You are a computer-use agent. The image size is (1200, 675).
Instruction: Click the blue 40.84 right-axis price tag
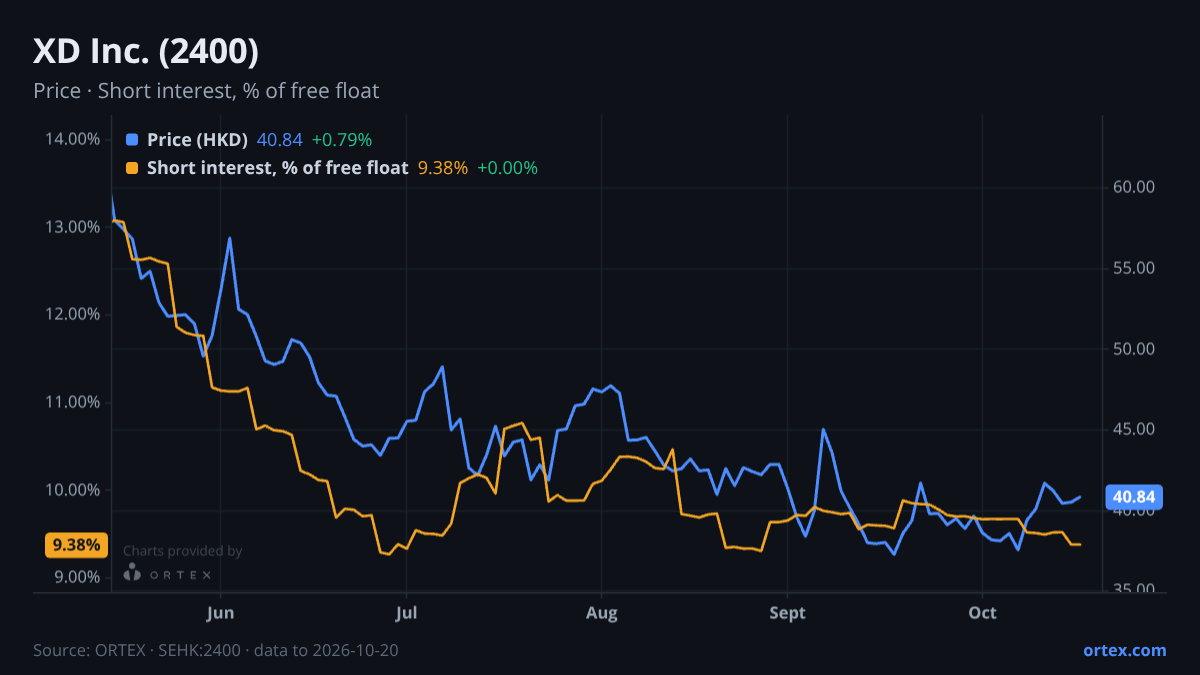pos(1133,497)
